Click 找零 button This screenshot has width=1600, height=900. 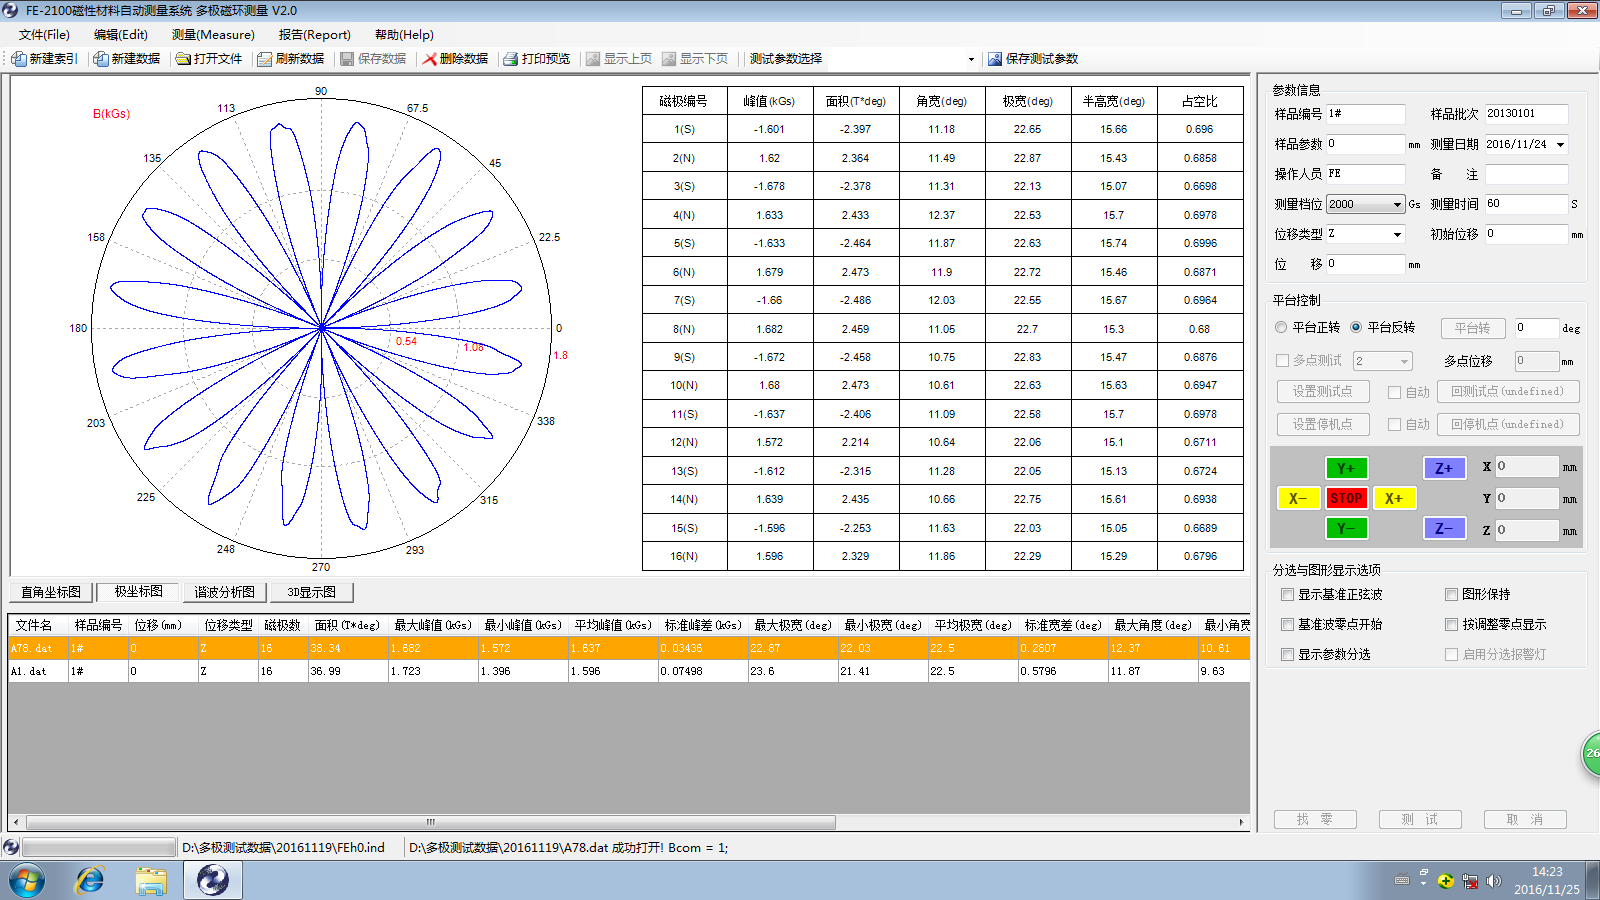tap(1315, 819)
